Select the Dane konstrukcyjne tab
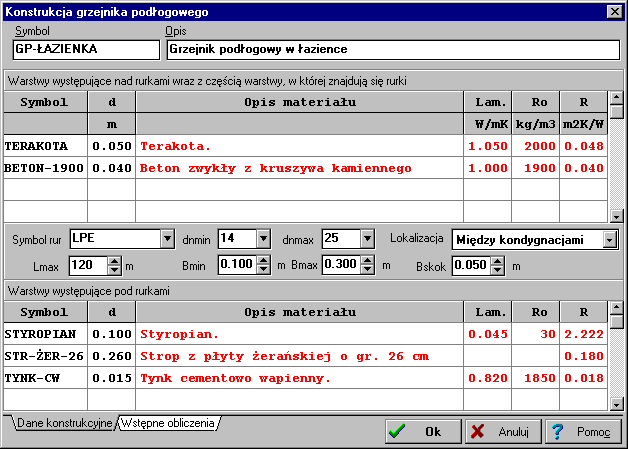Screen dimensions: 628x449 tap(63, 424)
